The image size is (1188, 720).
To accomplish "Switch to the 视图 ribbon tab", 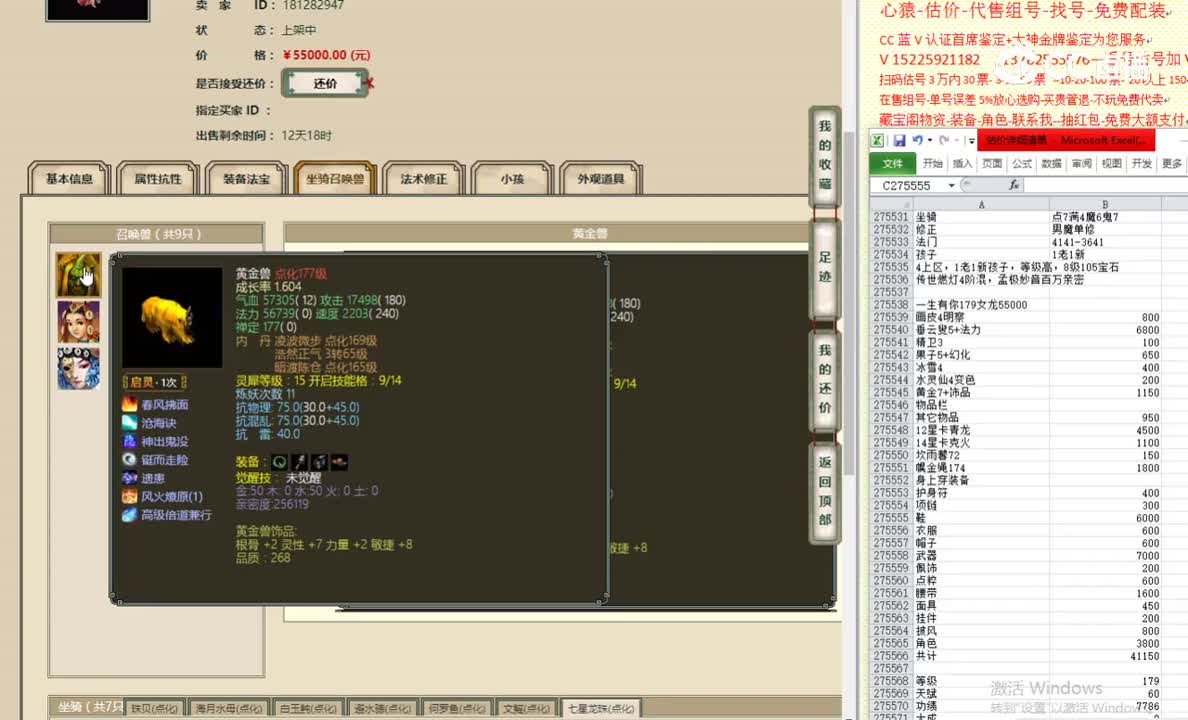I will pyautogui.click(x=1111, y=164).
